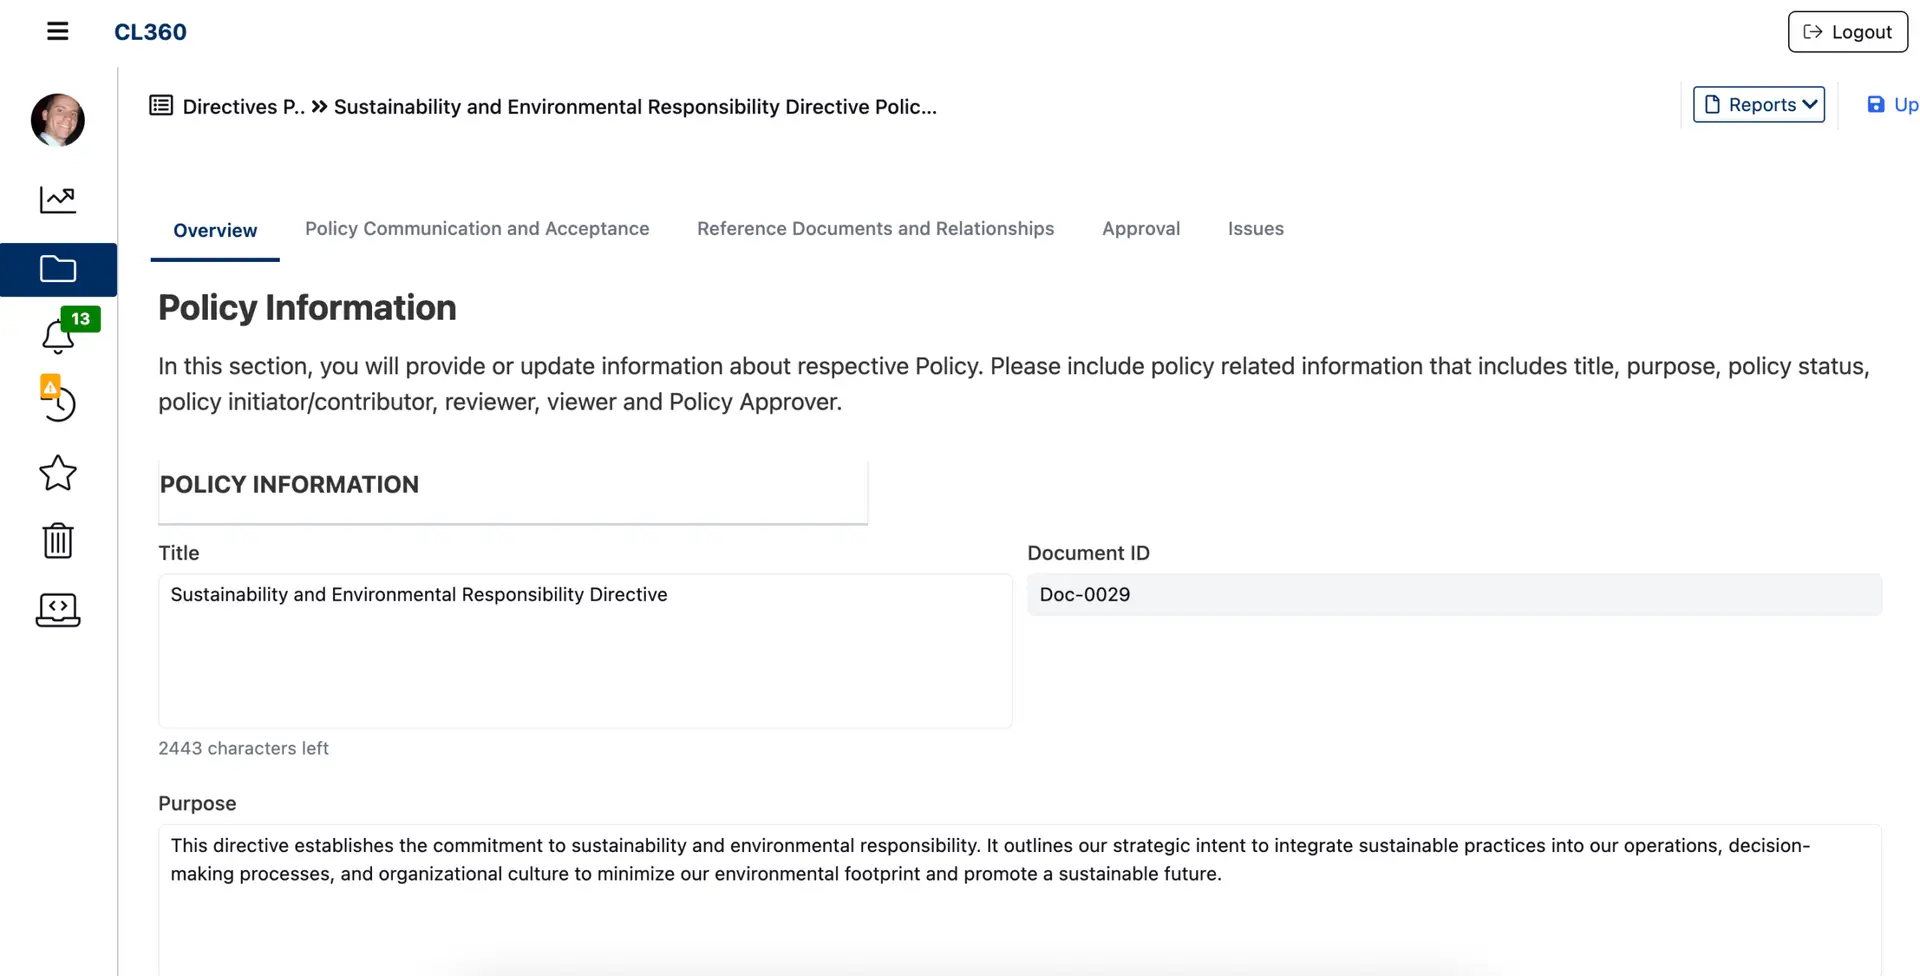
Task: Open the laptop code icon in sidebar
Action: click(x=58, y=609)
